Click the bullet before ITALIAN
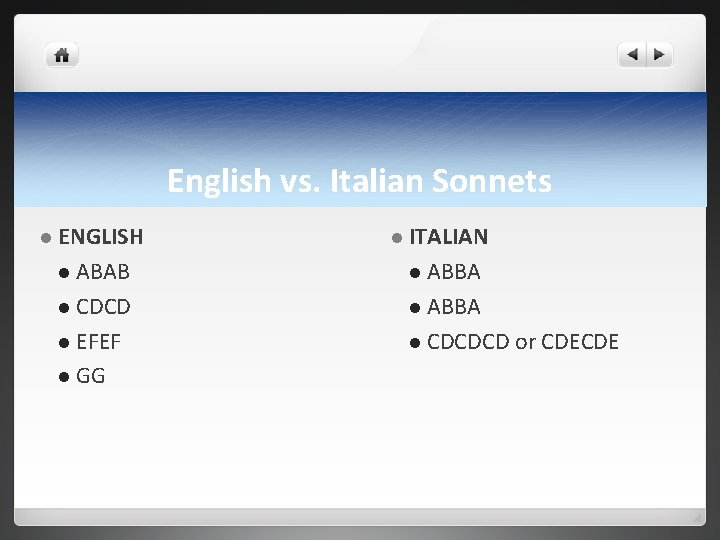The width and height of the screenshot is (720, 540). coord(396,238)
